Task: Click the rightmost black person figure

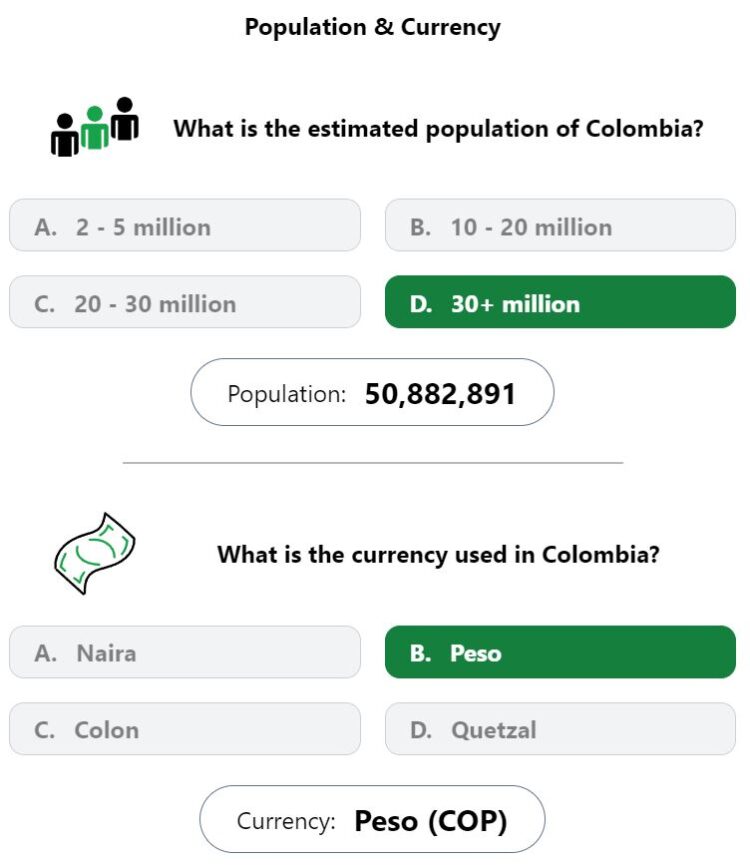Action: pos(125,119)
